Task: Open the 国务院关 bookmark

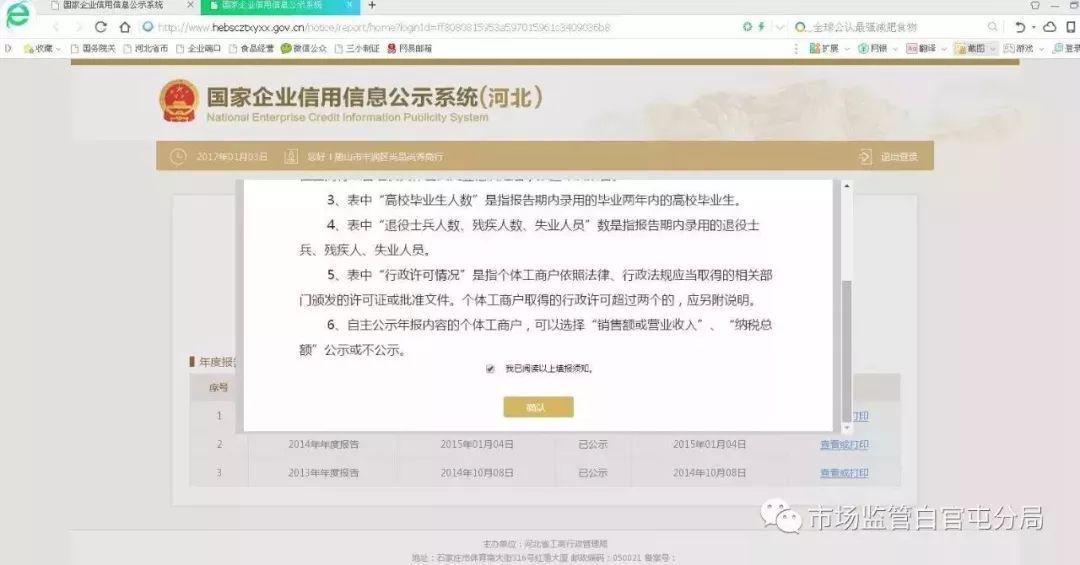Action: point(93,48)
